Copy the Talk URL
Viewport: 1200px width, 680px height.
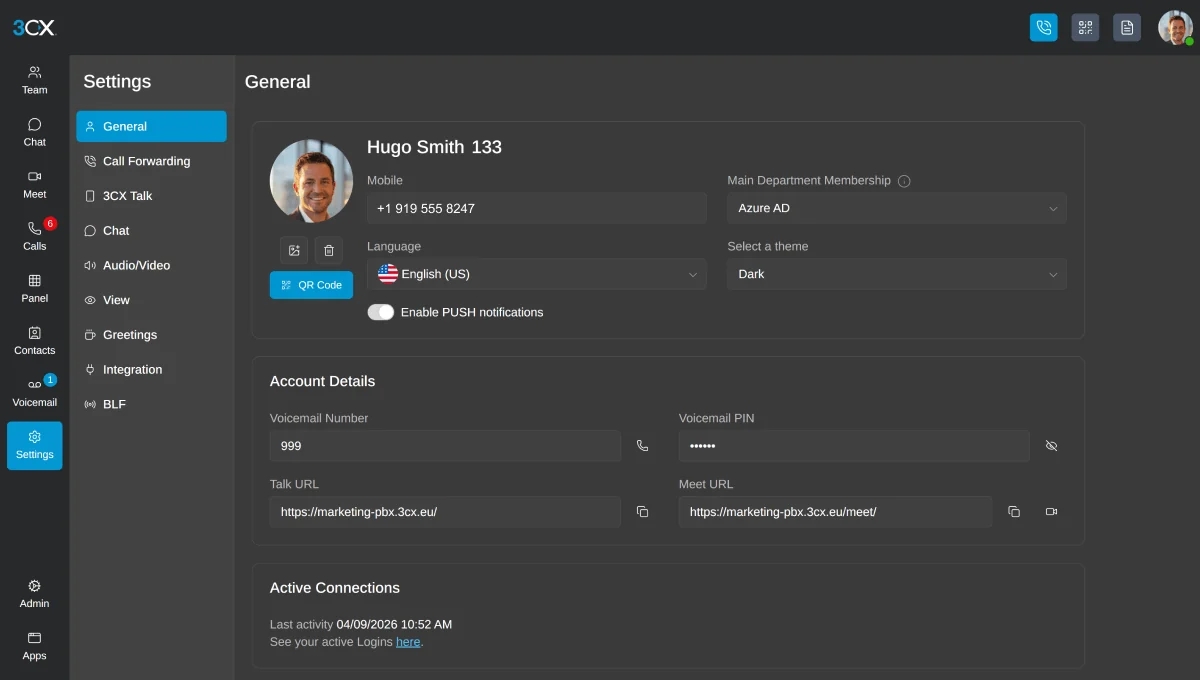point(643,512)
